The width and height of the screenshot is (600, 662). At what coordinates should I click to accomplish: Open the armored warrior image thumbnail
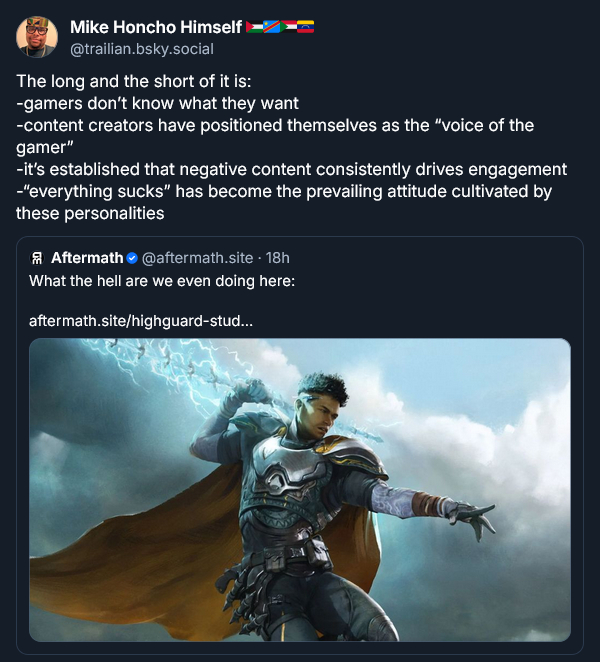tap(299, 490)
